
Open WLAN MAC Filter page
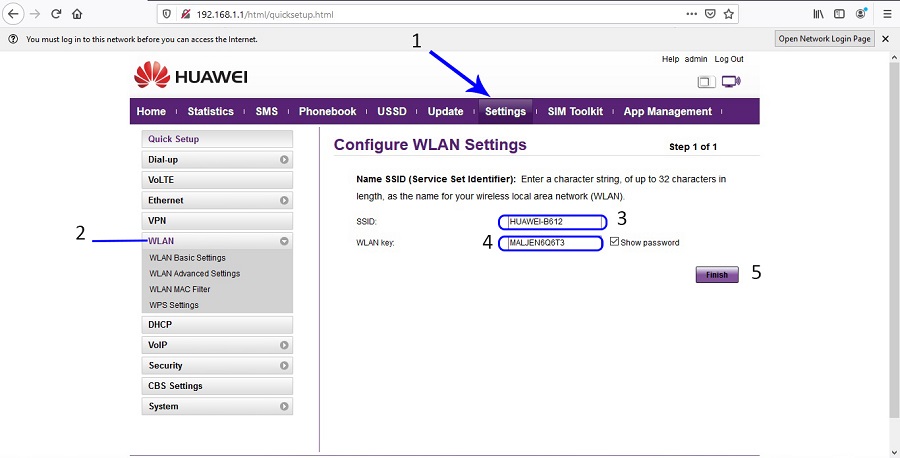180,289
